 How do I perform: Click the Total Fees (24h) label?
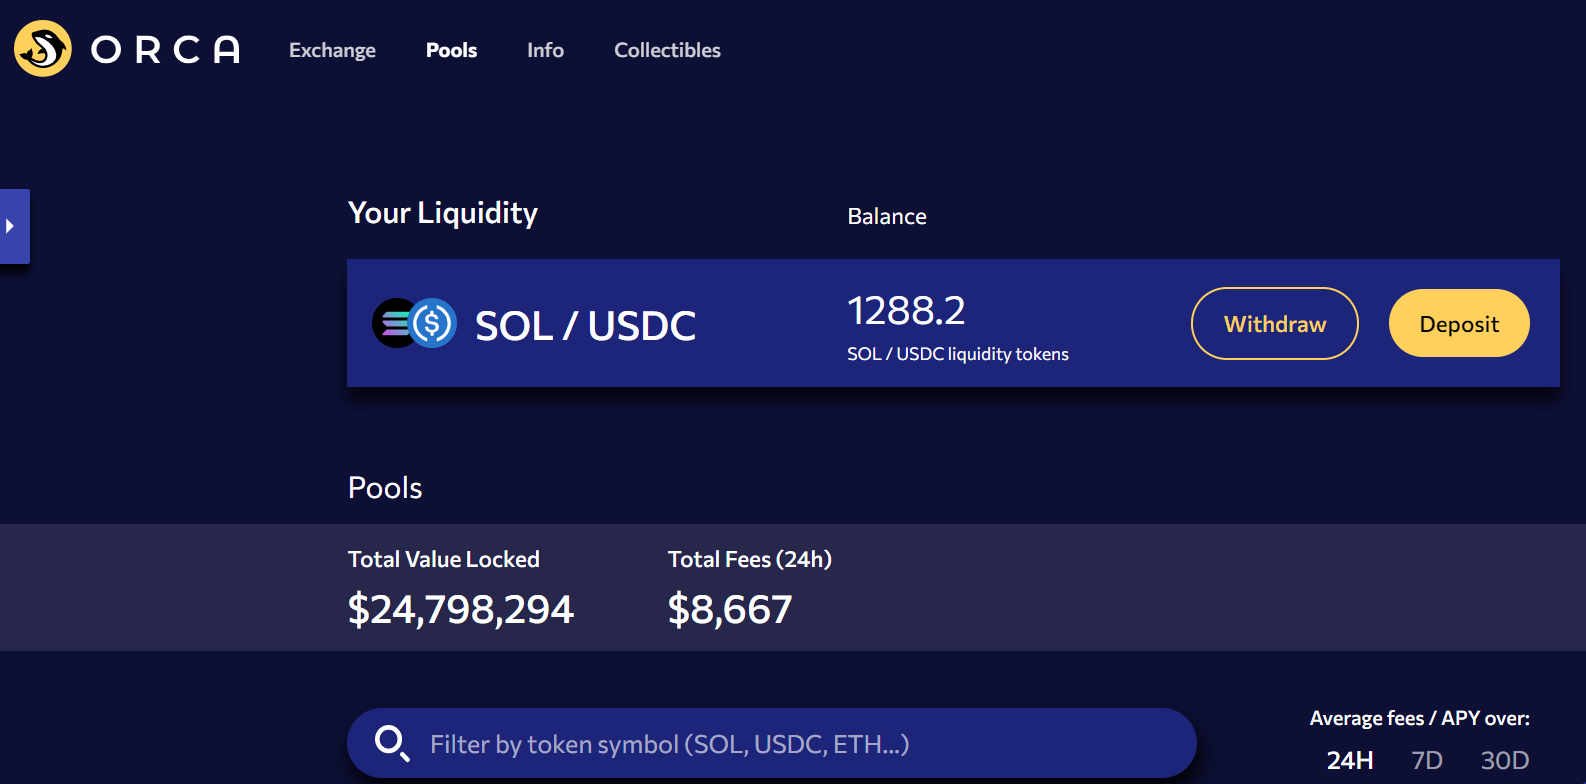coord(750,559)
